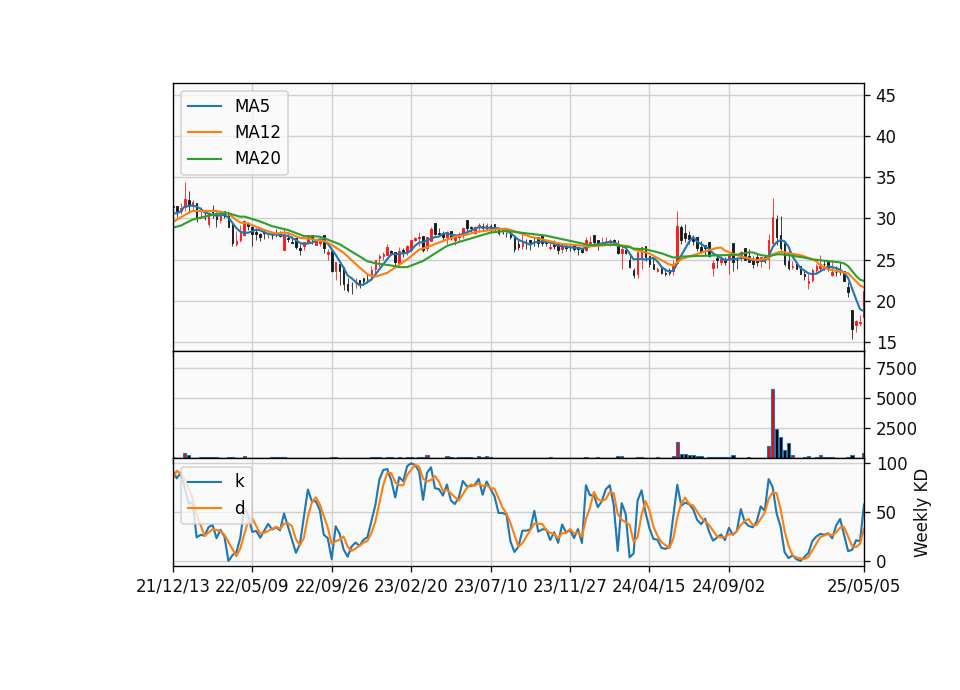The image size is (960, 690).
Task: Click the KD axis value 50
Action: (885, 512)
